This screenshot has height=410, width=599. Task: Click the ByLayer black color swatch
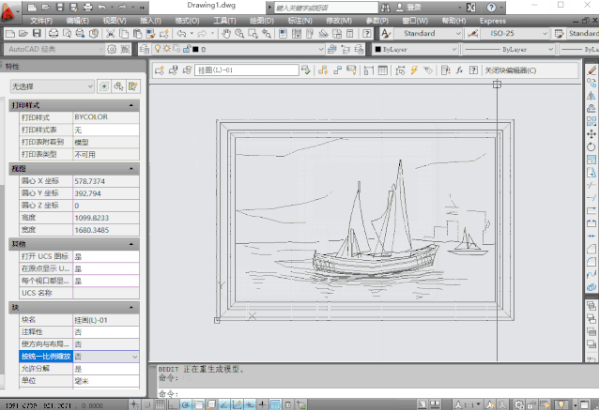pyautogui.click(x=378, y=49)
